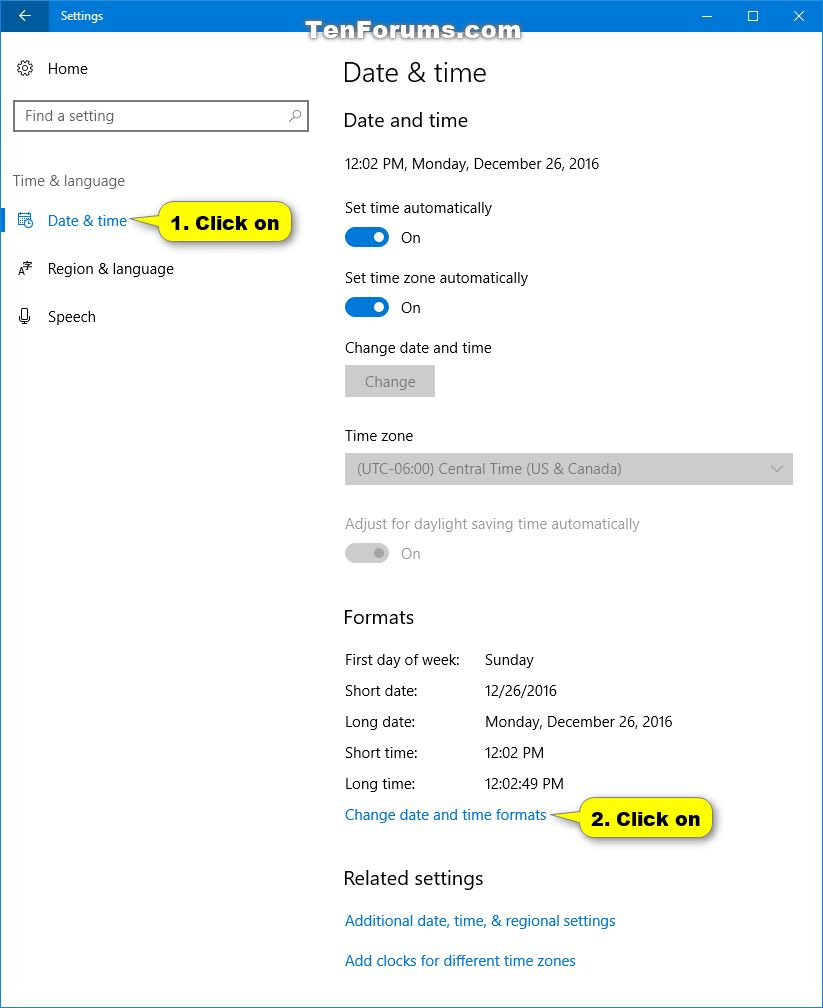This screenshot has height=1008, width=823.
Task: Click the yellow '1. Click on' callout
Action: click(224, 222)
